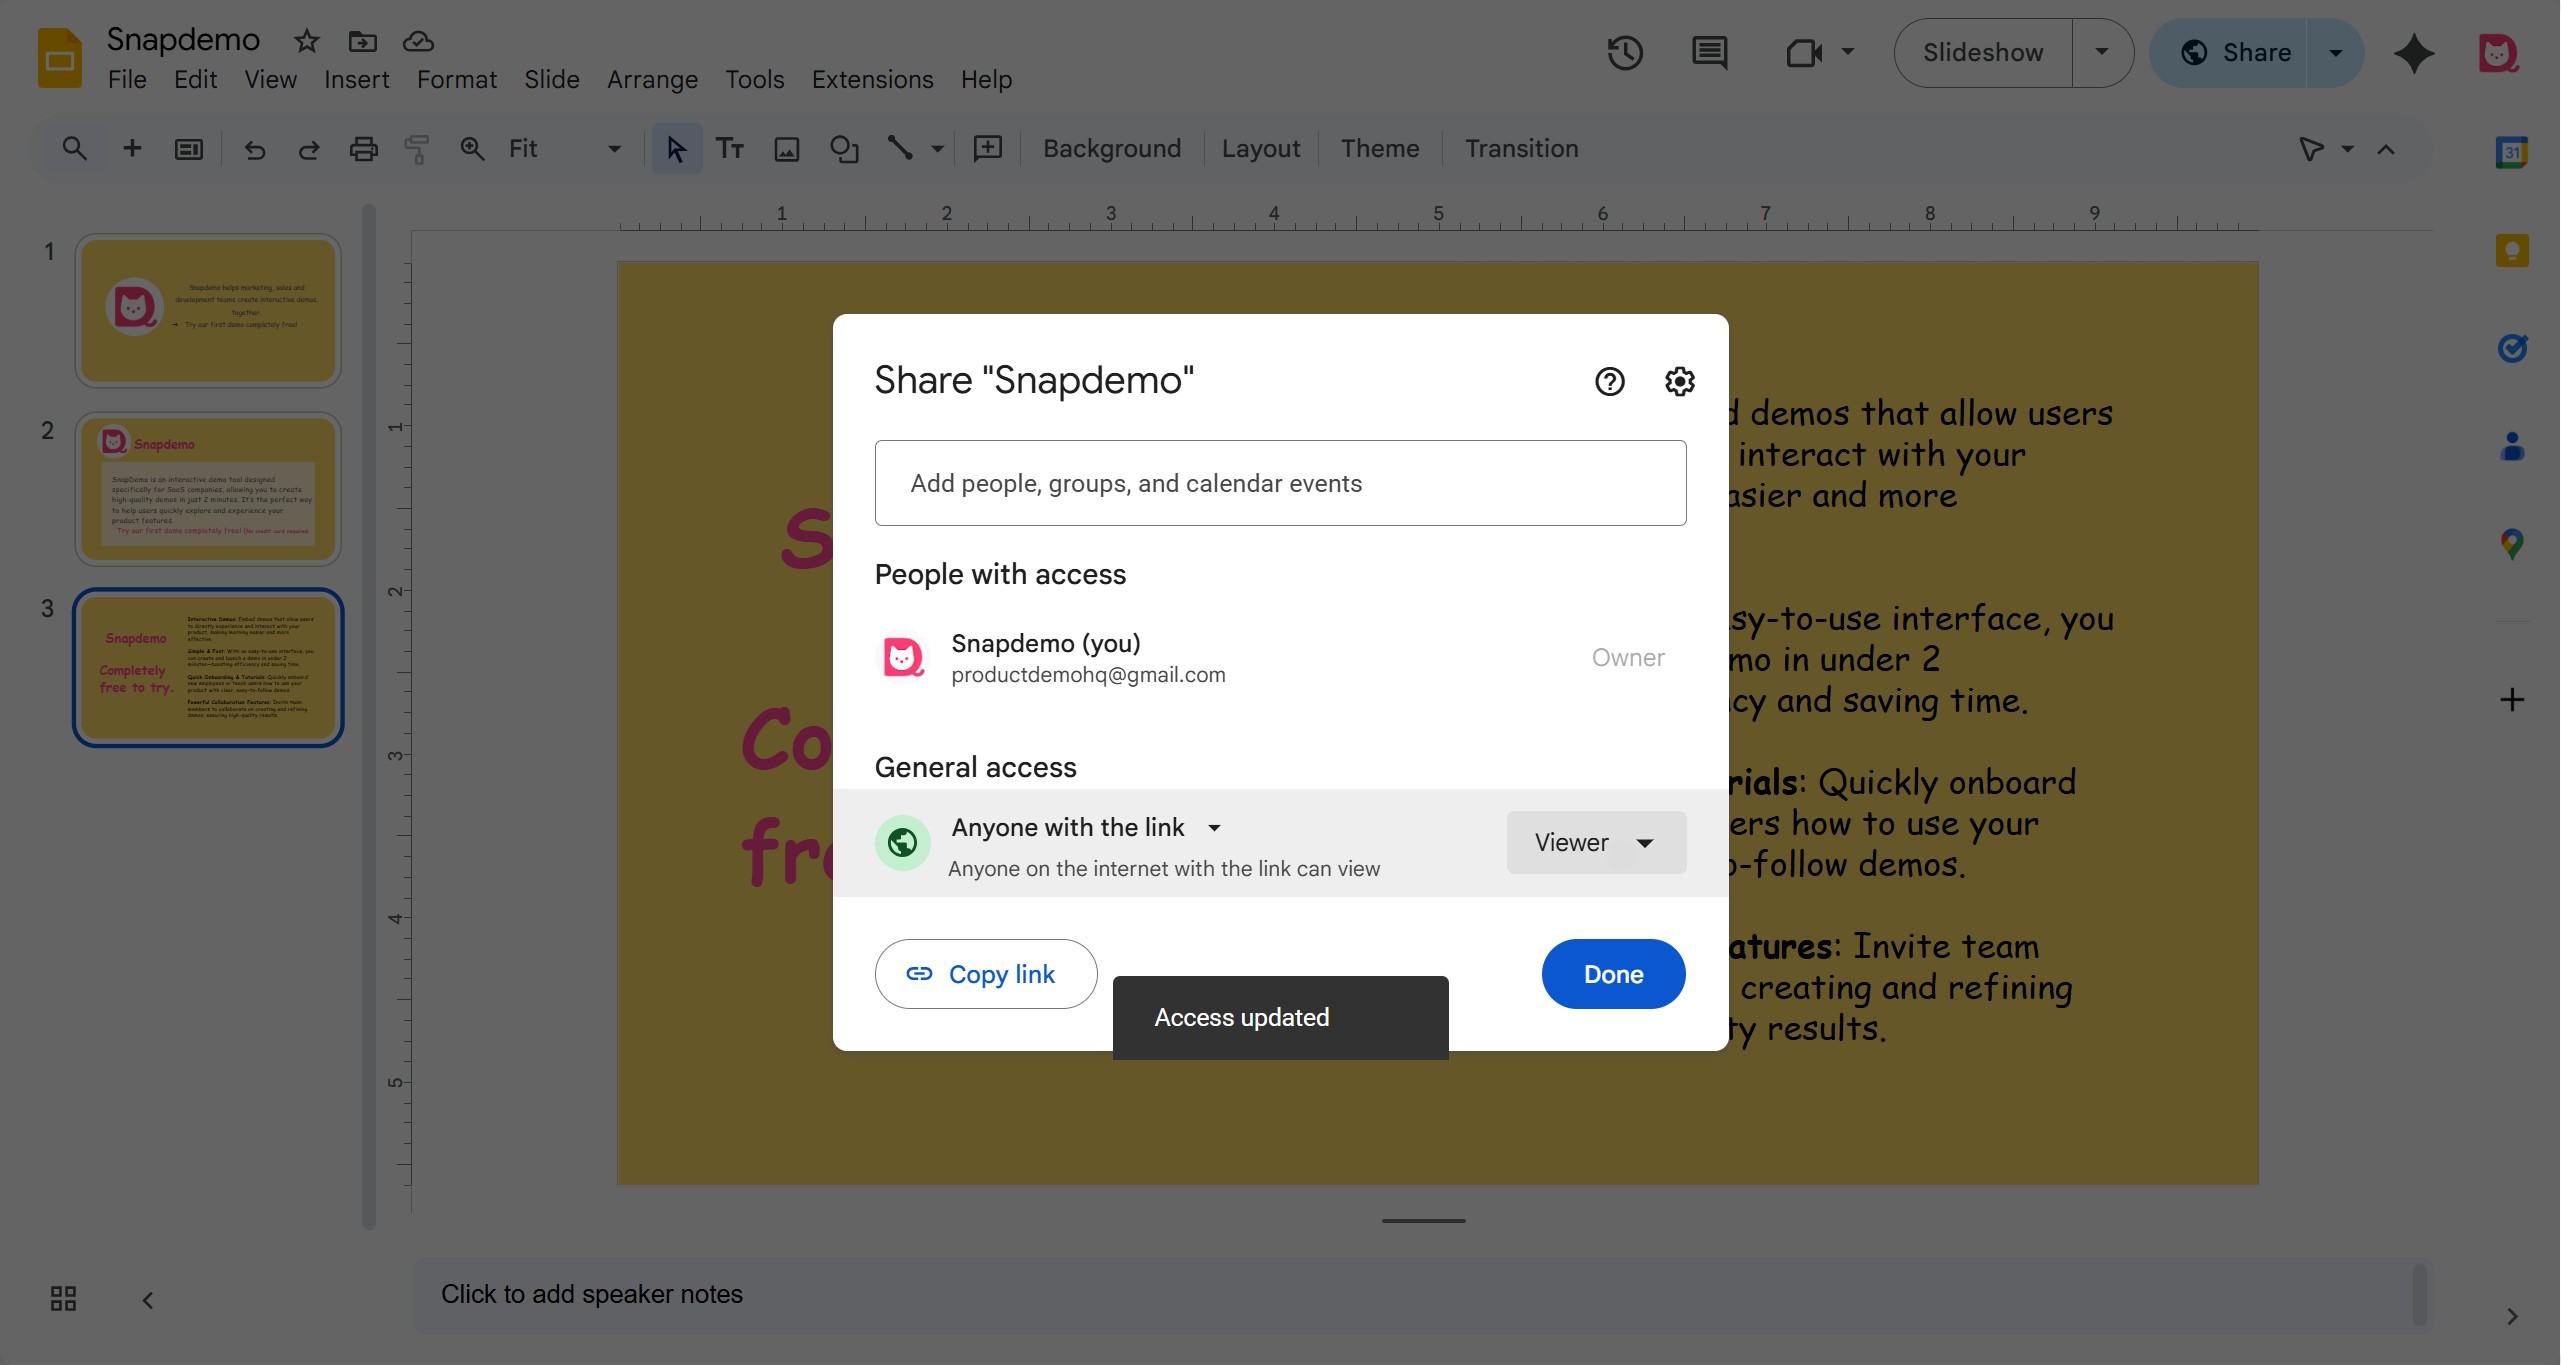Open Google Calendar side panel

point(2512,152)
